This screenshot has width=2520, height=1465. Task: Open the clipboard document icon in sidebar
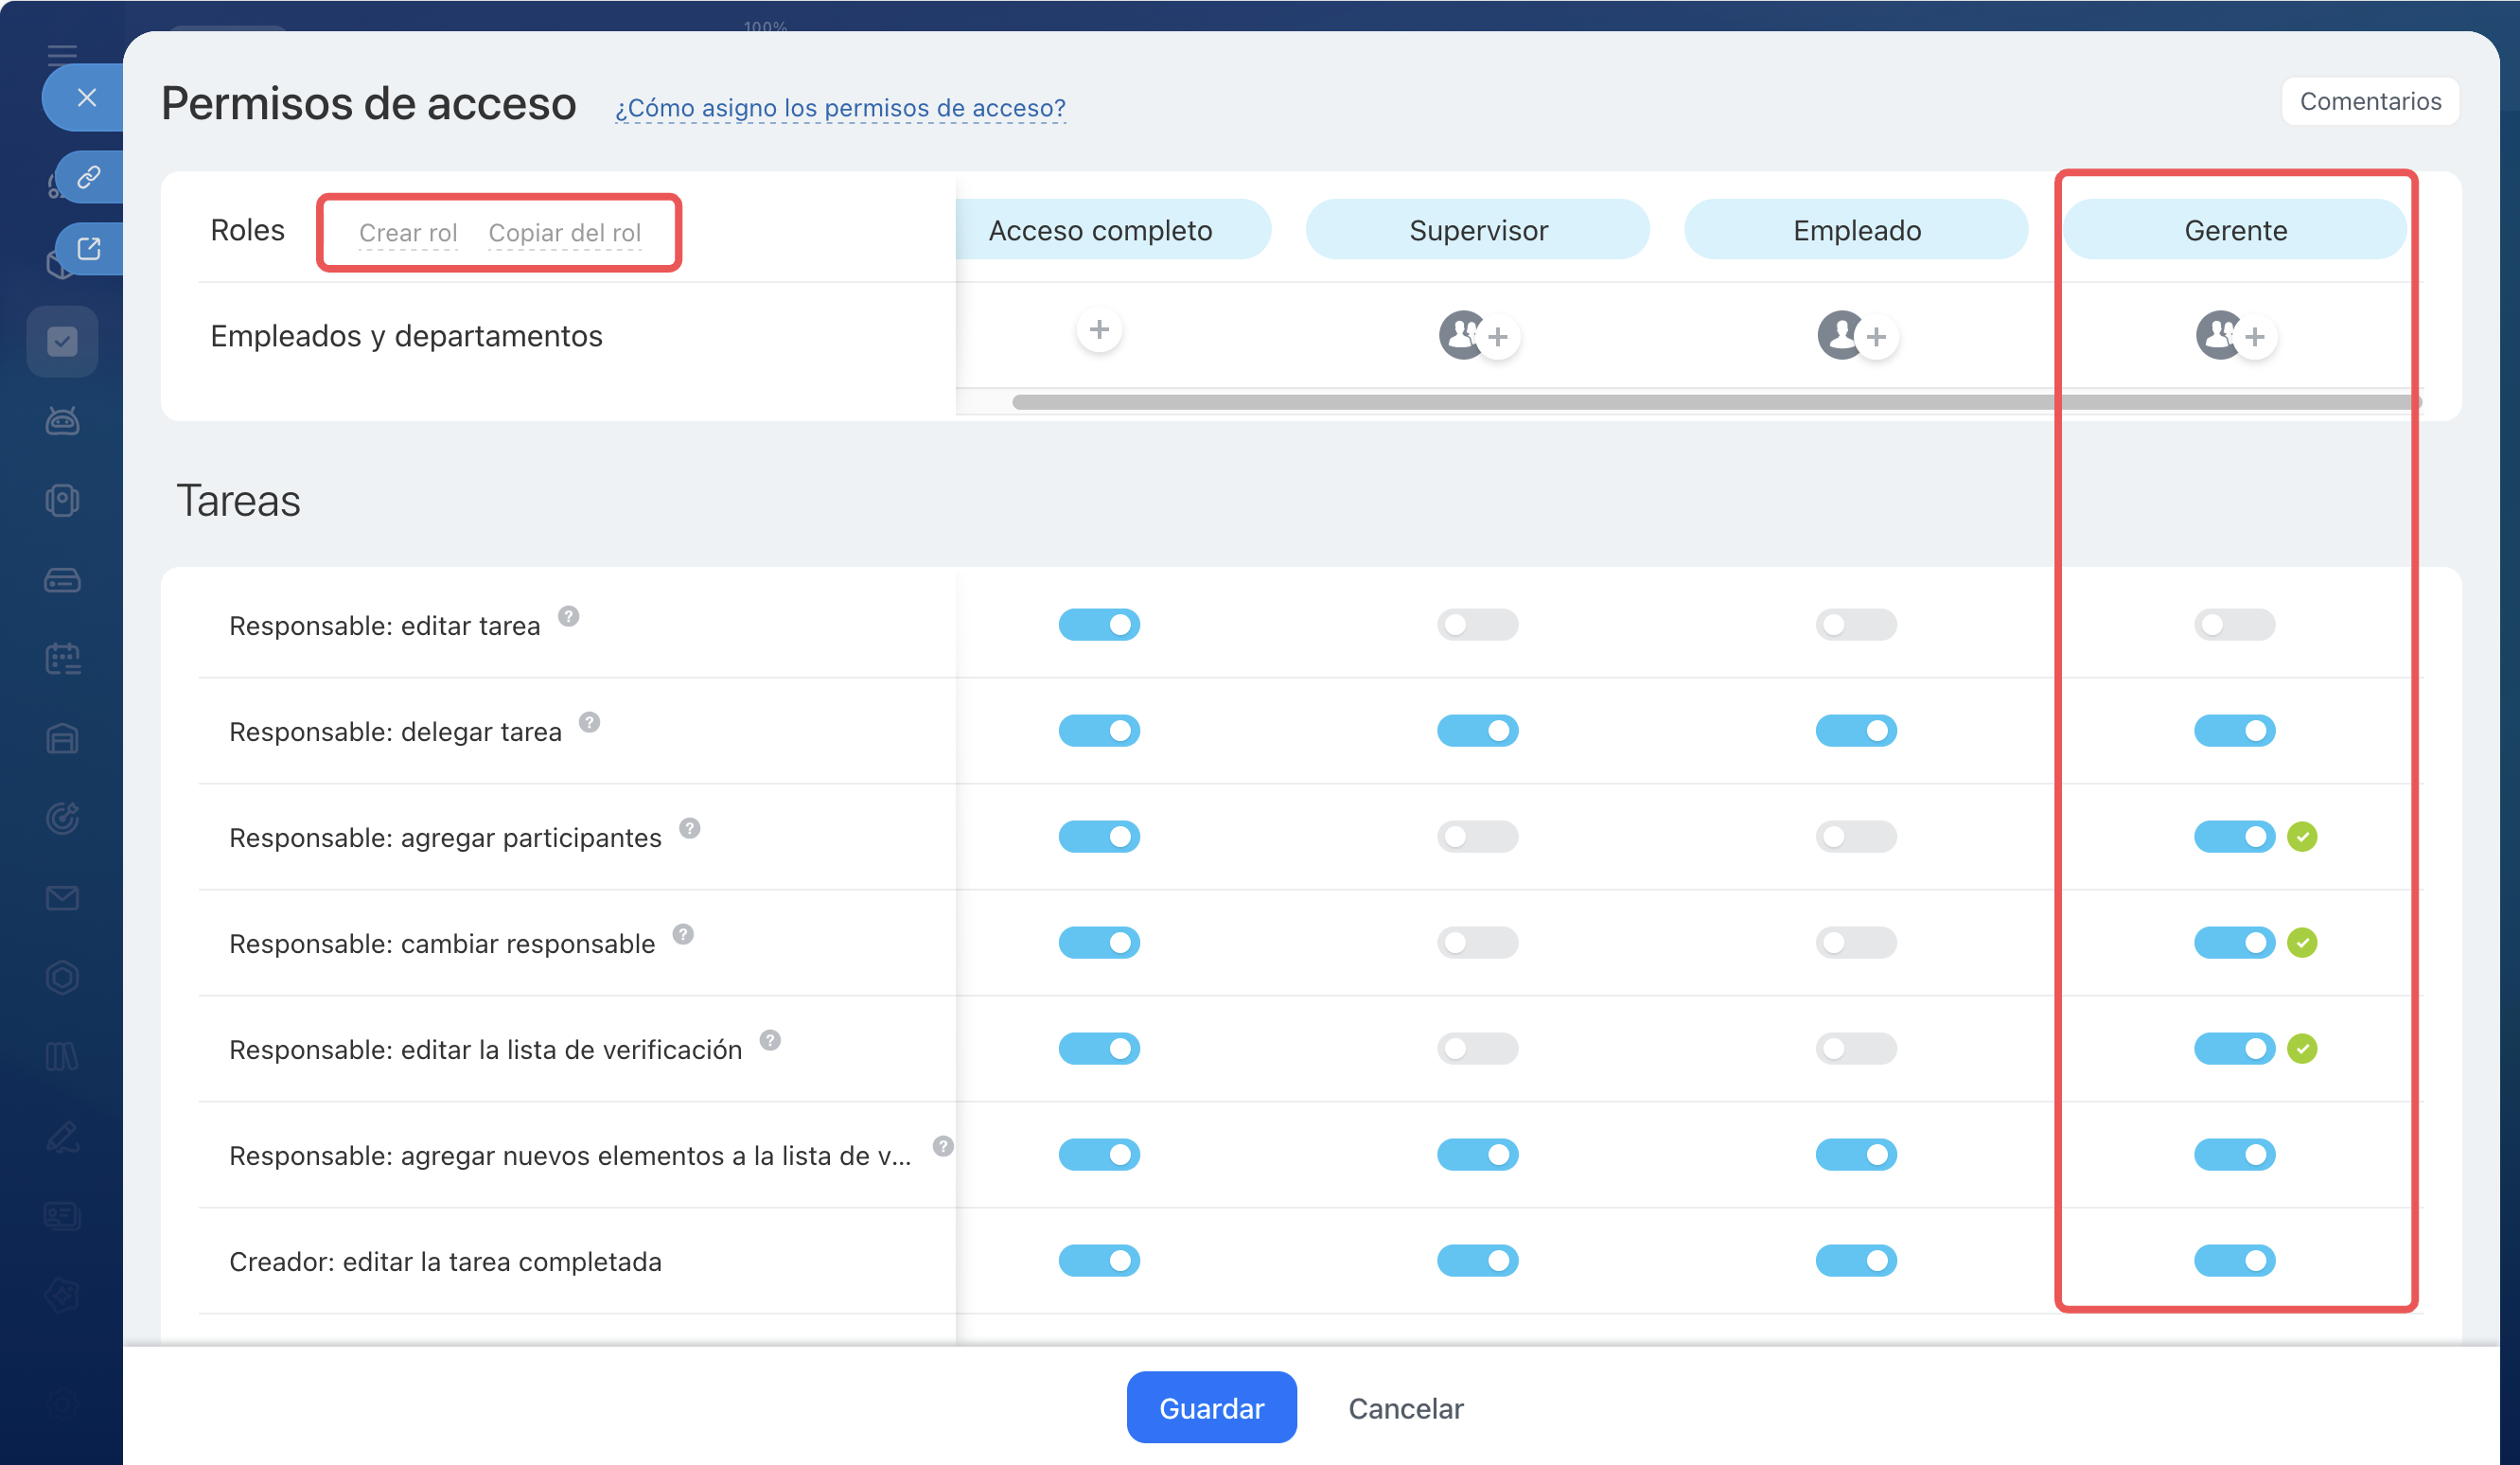pyautogui.click(x=62, y=500)
